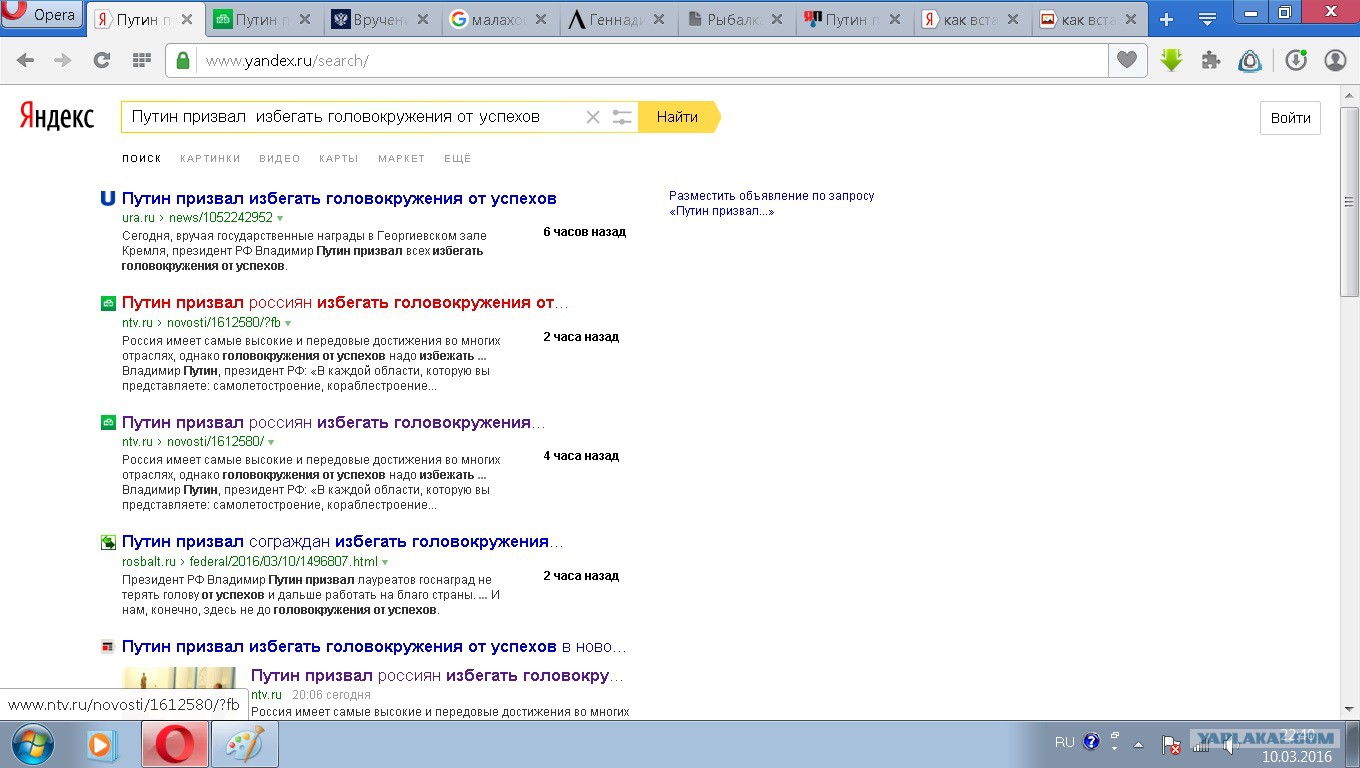Click the 'Войти' login button

pyautogui.click(x=1290, y=118)
